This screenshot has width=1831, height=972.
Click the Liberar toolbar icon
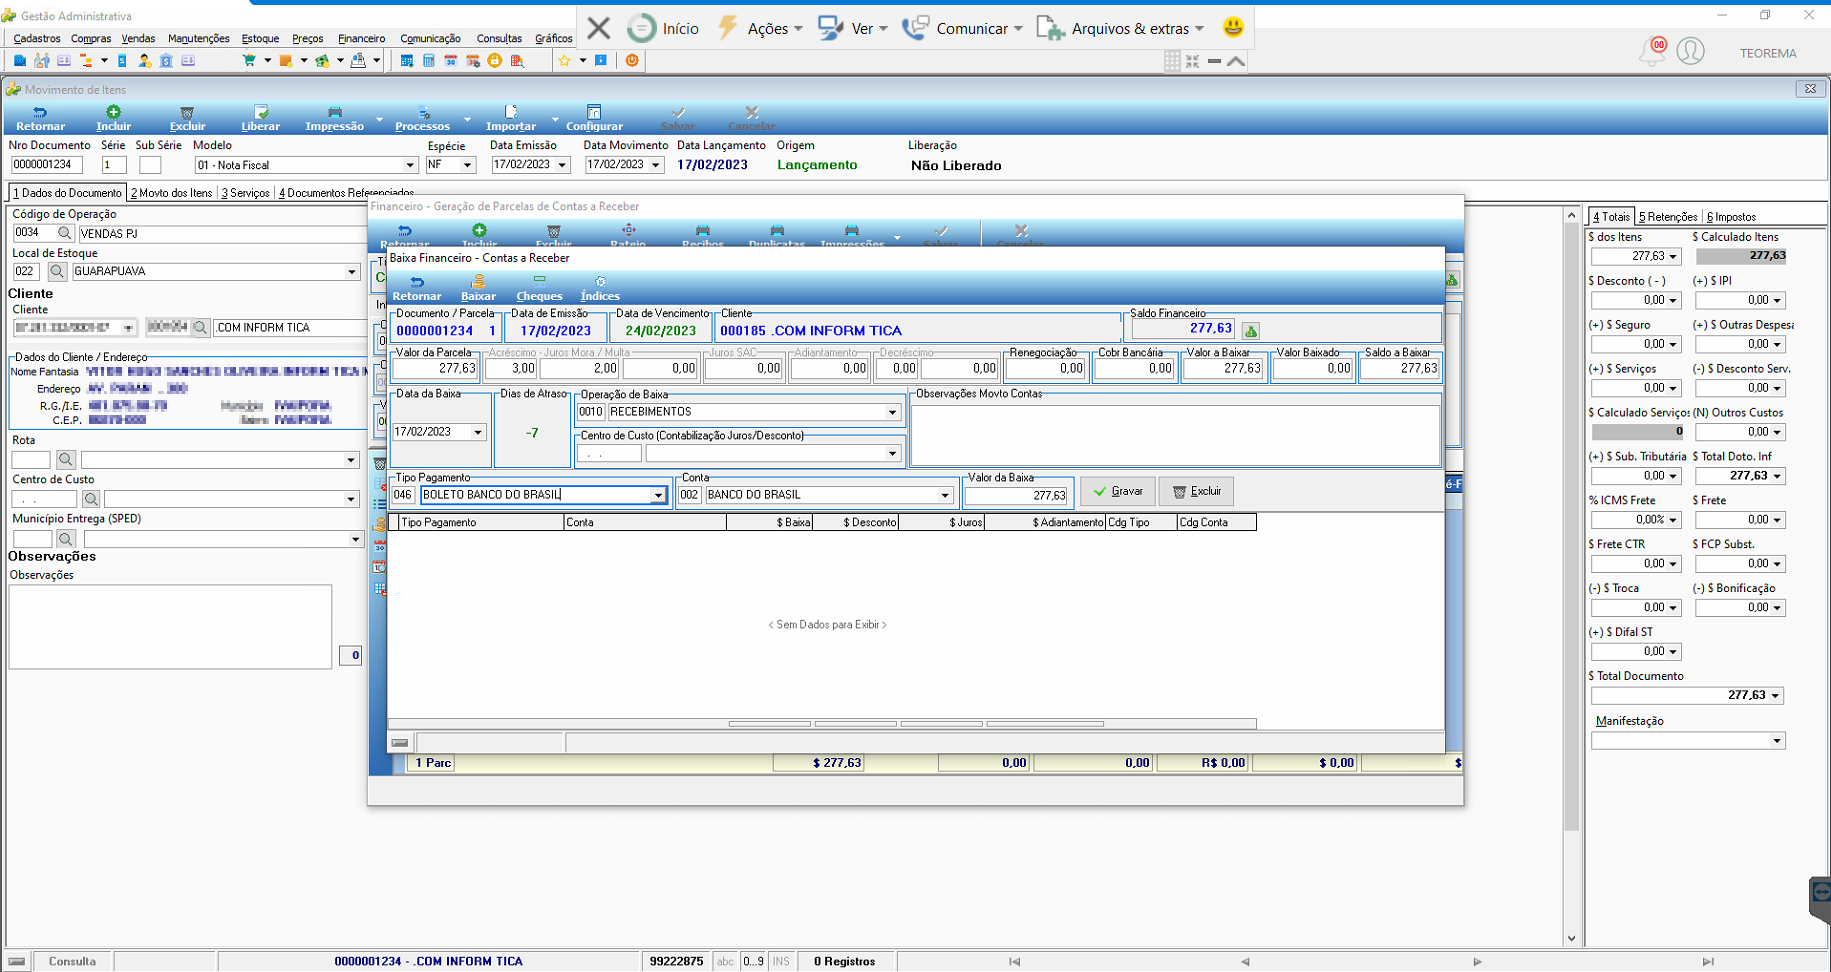click(260, 118)
